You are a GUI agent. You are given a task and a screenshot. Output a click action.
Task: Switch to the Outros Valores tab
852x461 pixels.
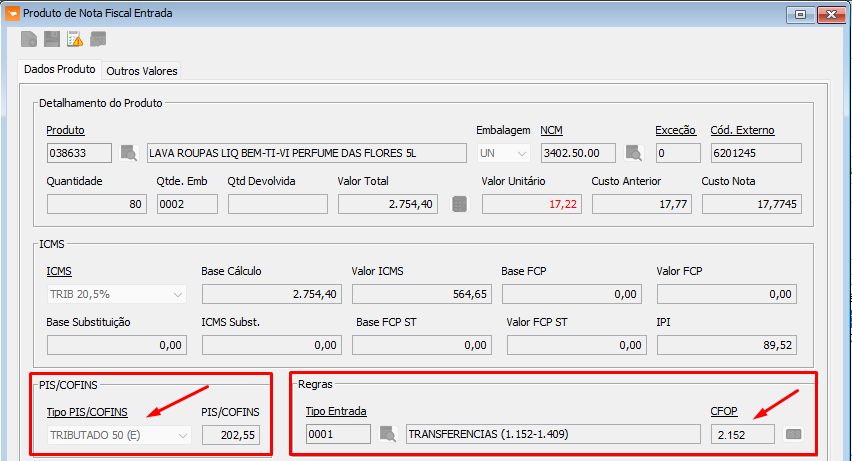pyautogui.click(x=141, y=71)
